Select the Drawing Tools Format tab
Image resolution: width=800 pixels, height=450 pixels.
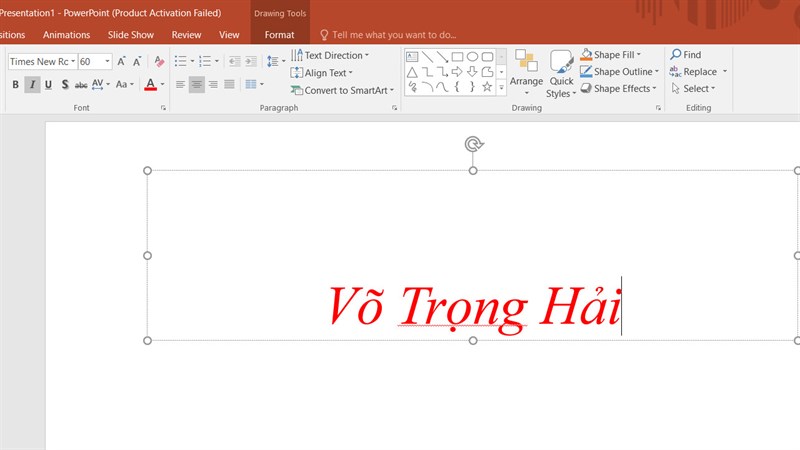280,35
